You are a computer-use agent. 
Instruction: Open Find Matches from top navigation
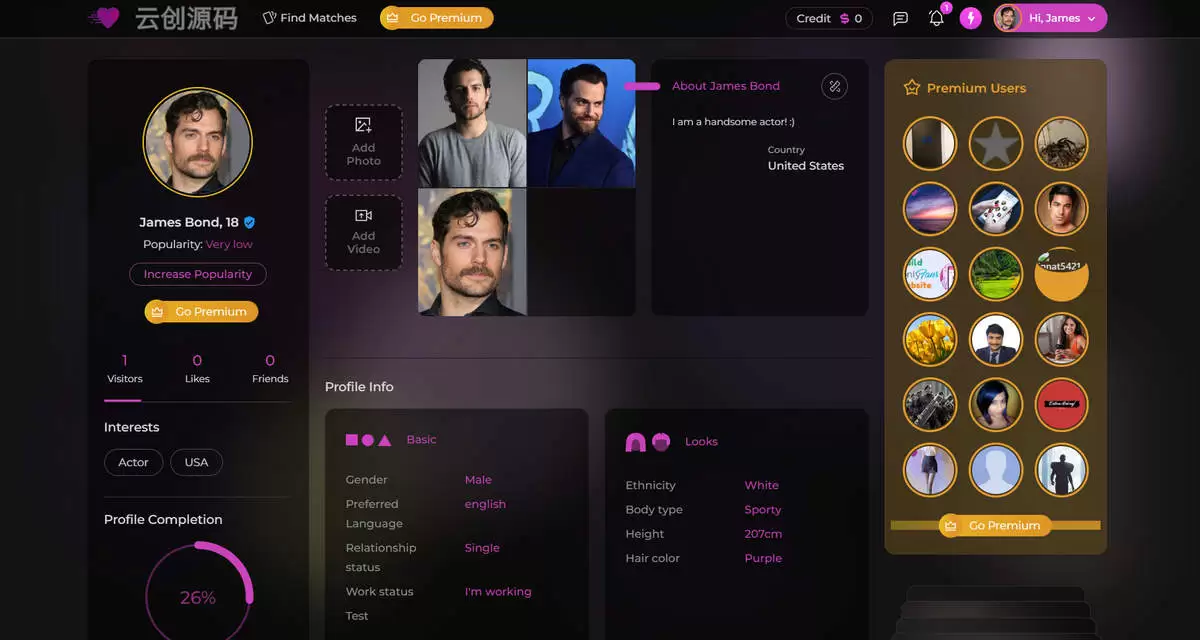309,18
